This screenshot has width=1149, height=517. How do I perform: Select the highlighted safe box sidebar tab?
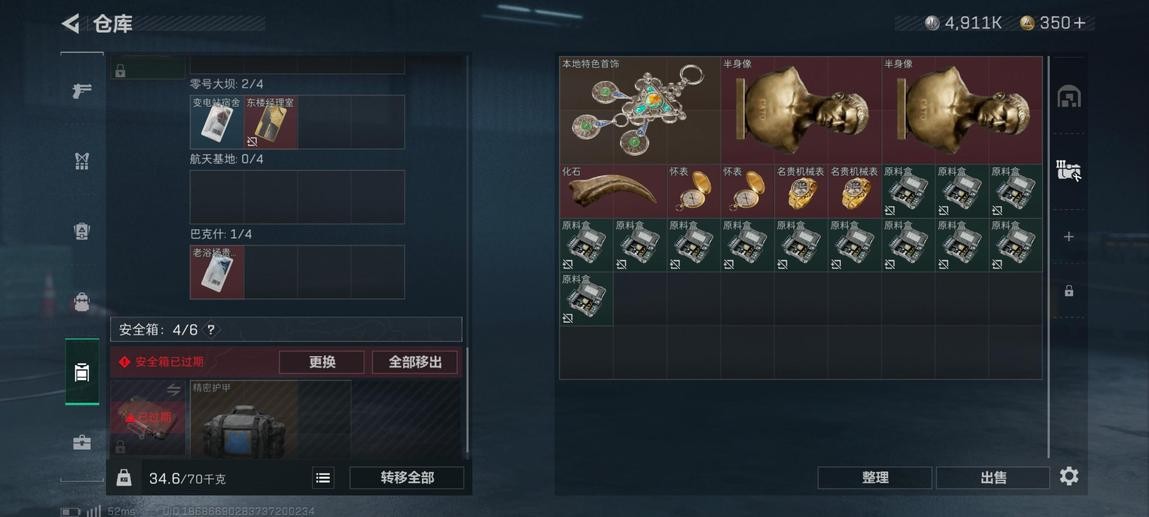click(x=82, y=372)
